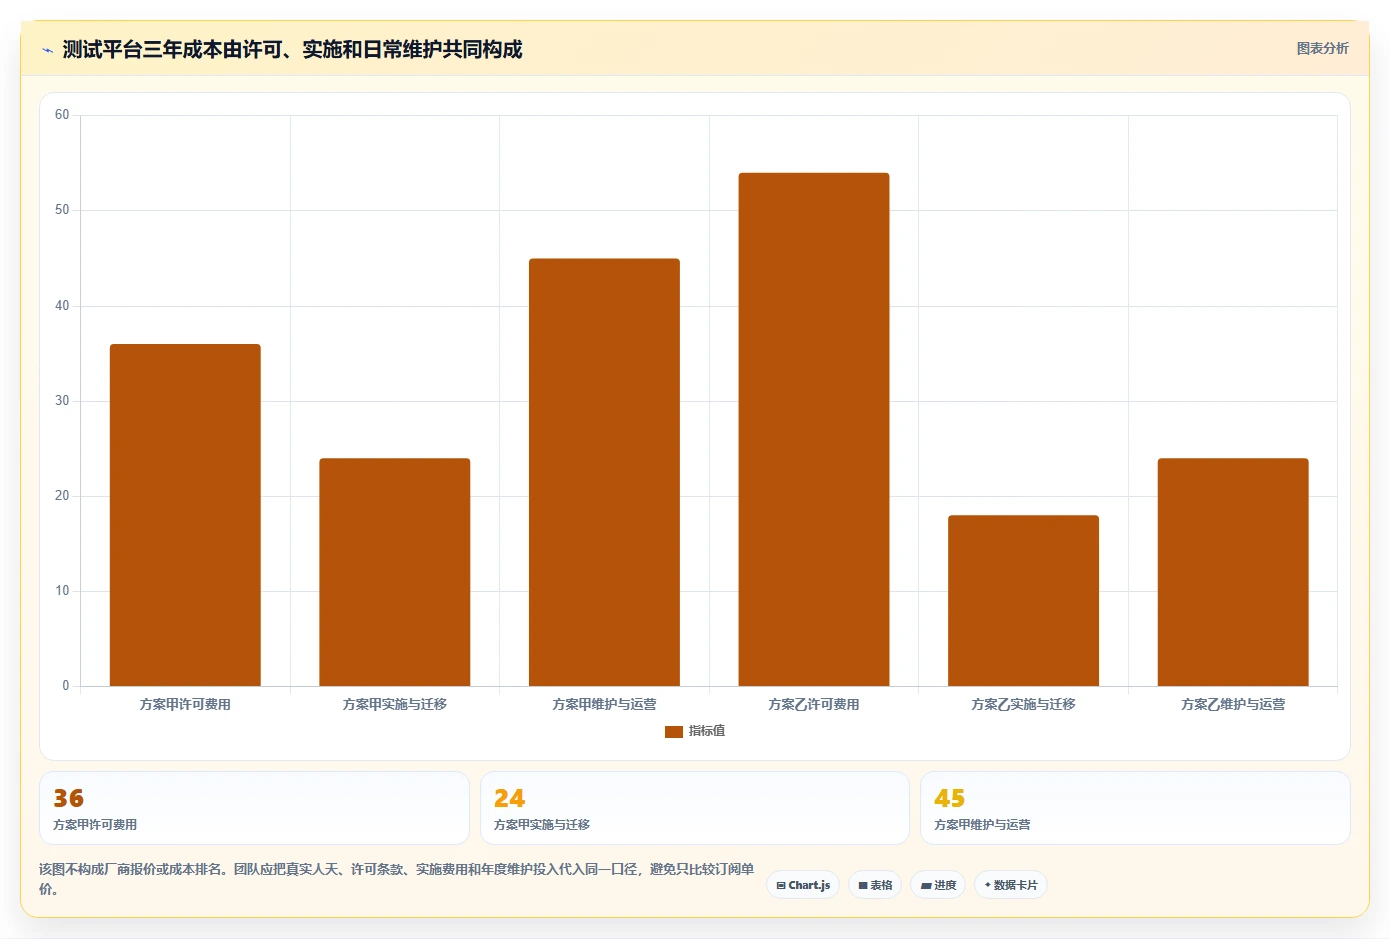The height and width of the screenshot is (939, 1390).
Task: Open the card showing value 36
Action: (x=254, y=808)
